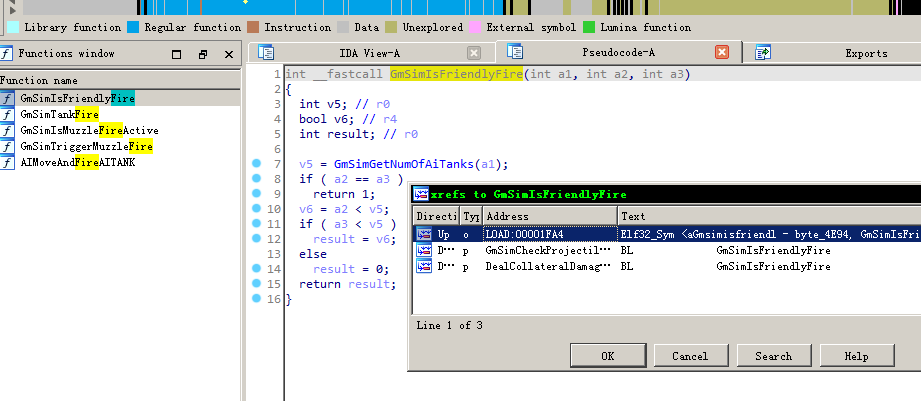Select GmSimIsMuzzleFireActive function row
The width and height of the screenshot is (921, 401).
(120, 130)
